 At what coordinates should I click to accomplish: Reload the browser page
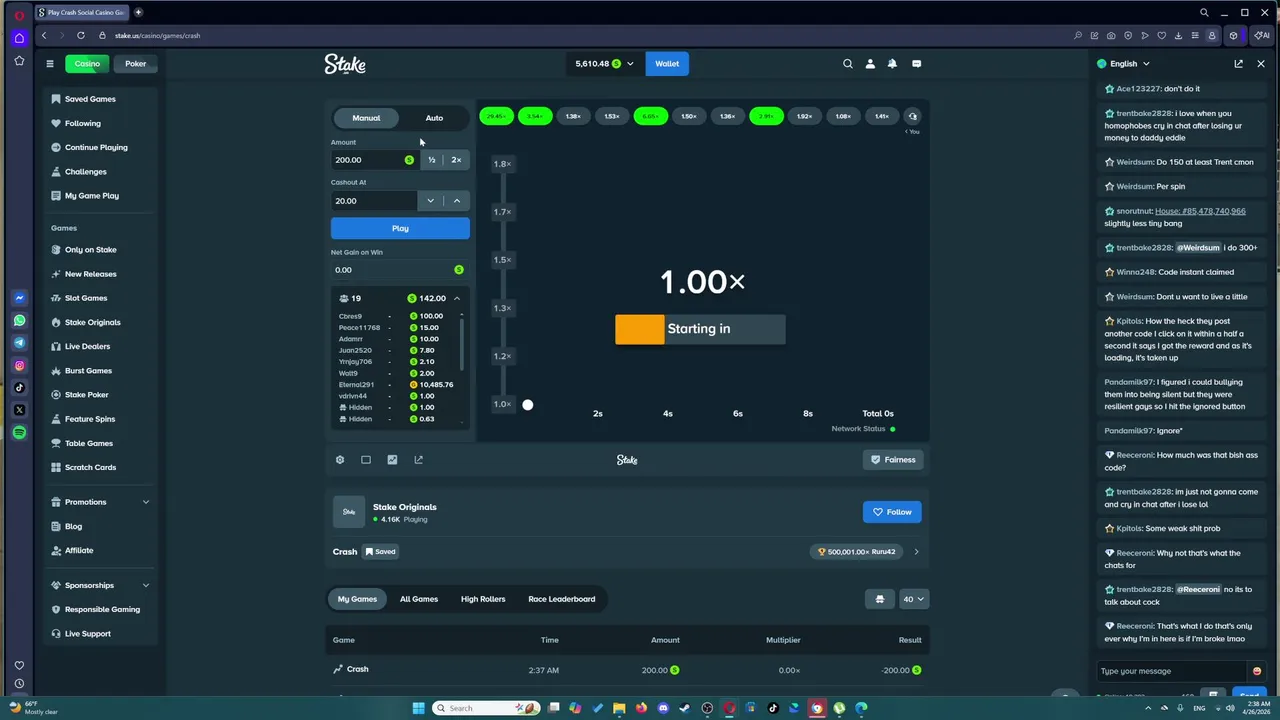(81, 36)
